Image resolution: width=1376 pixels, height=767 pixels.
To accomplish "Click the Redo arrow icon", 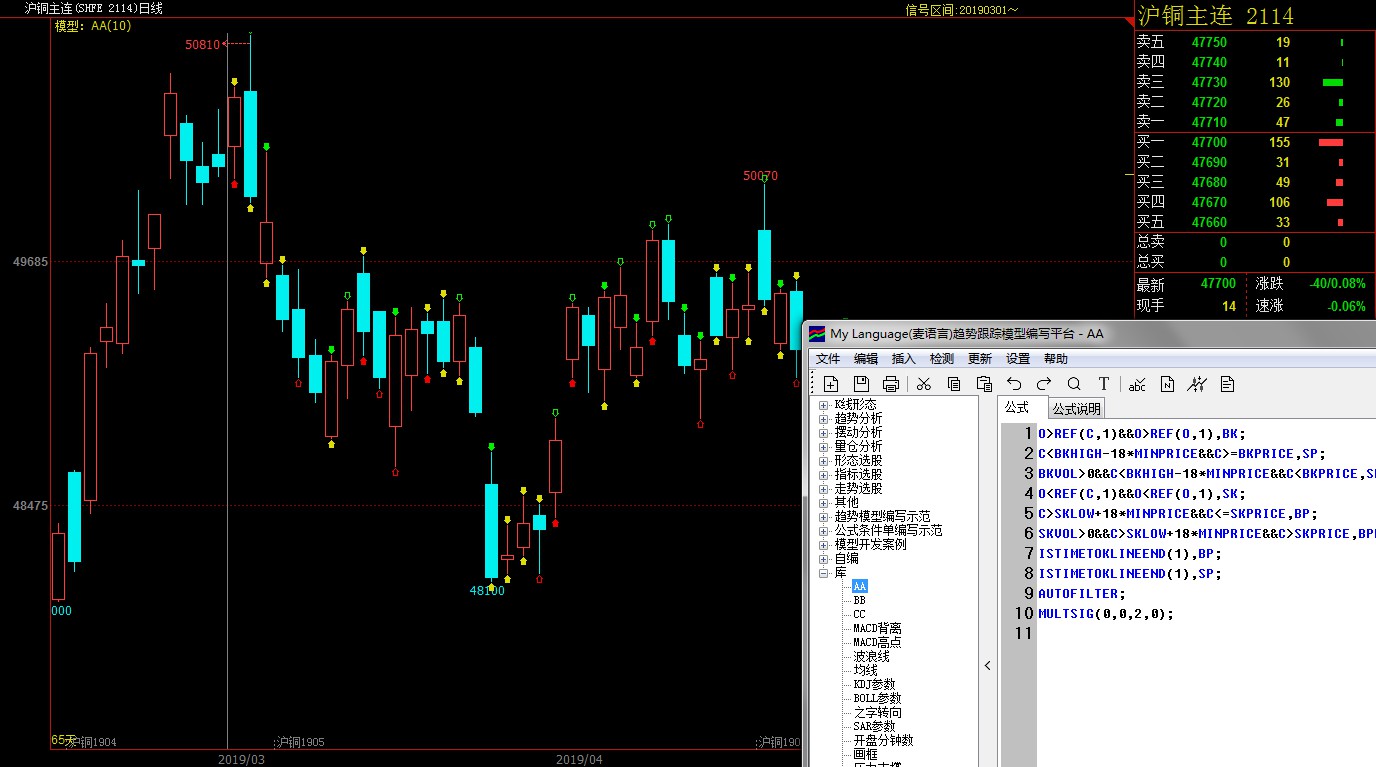I will [x=1044, y=384].
